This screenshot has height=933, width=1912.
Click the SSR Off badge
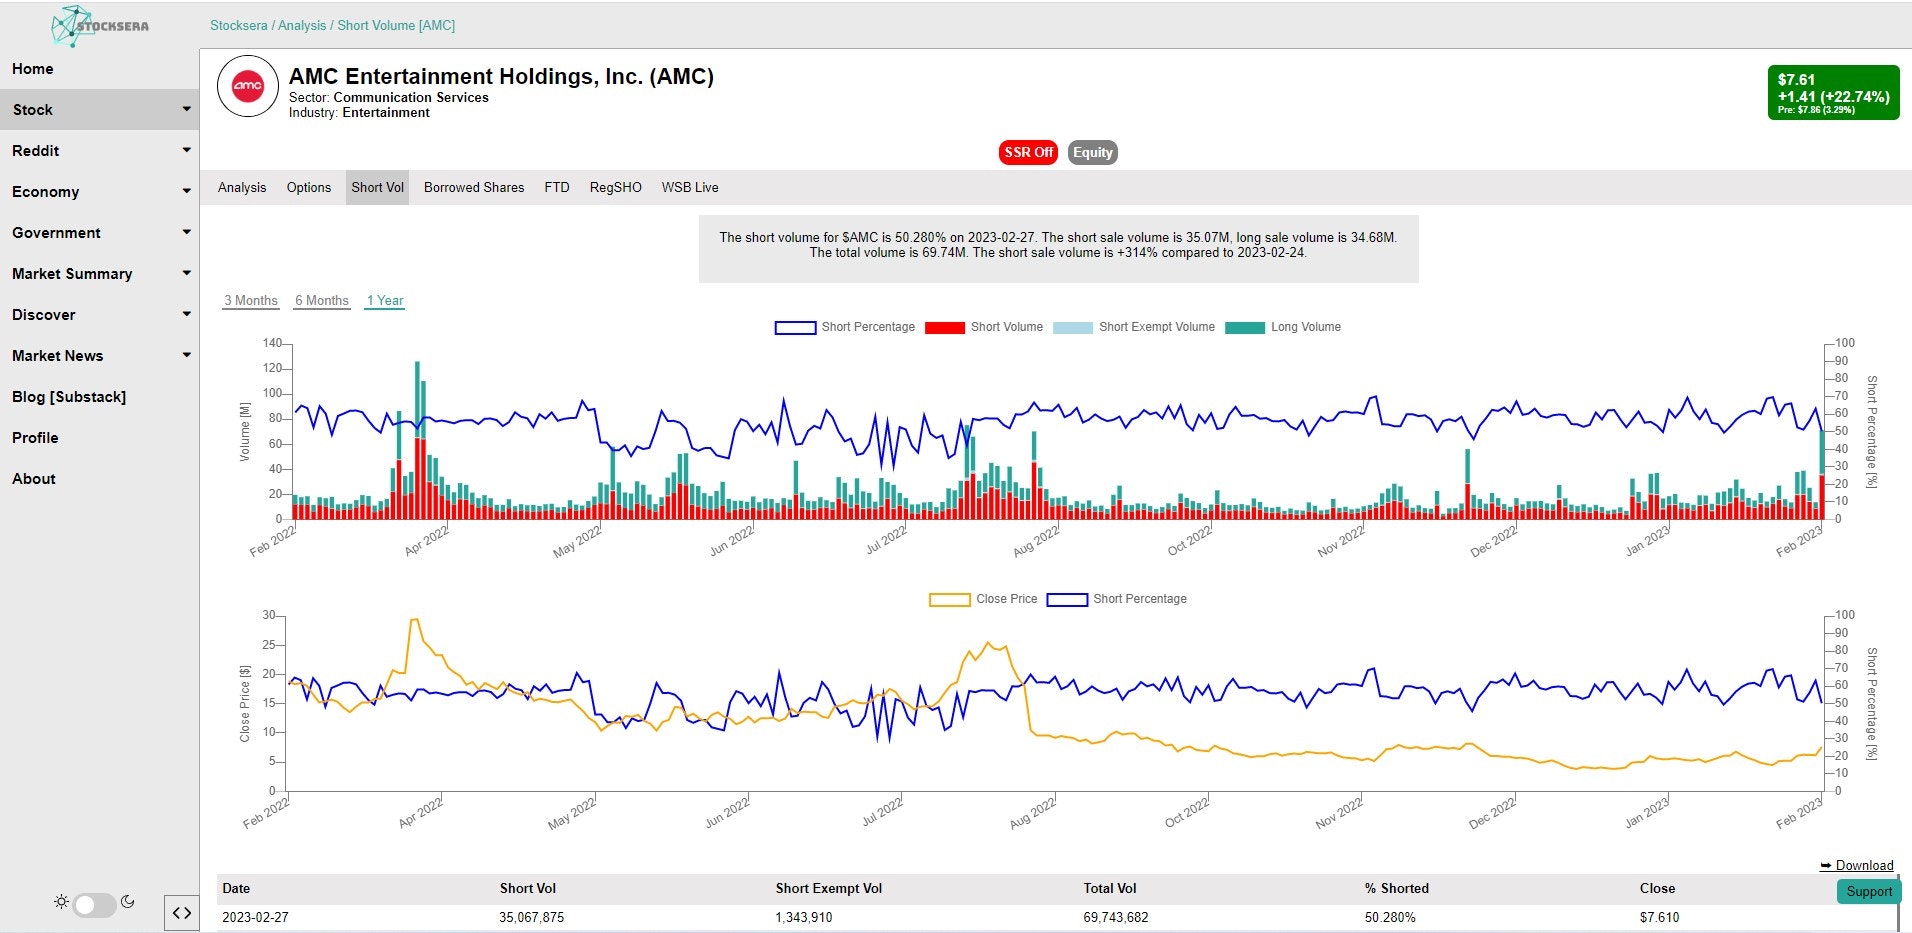[1029, 152]
